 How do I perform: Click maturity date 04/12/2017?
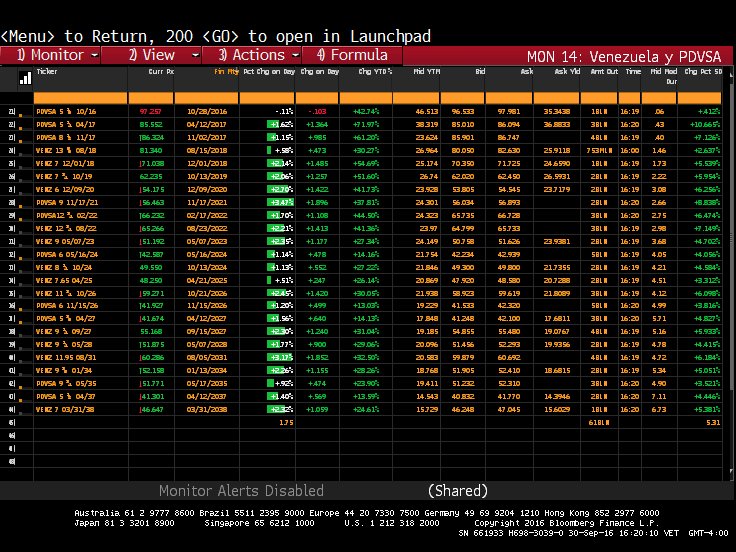click(x=207, y=124)
